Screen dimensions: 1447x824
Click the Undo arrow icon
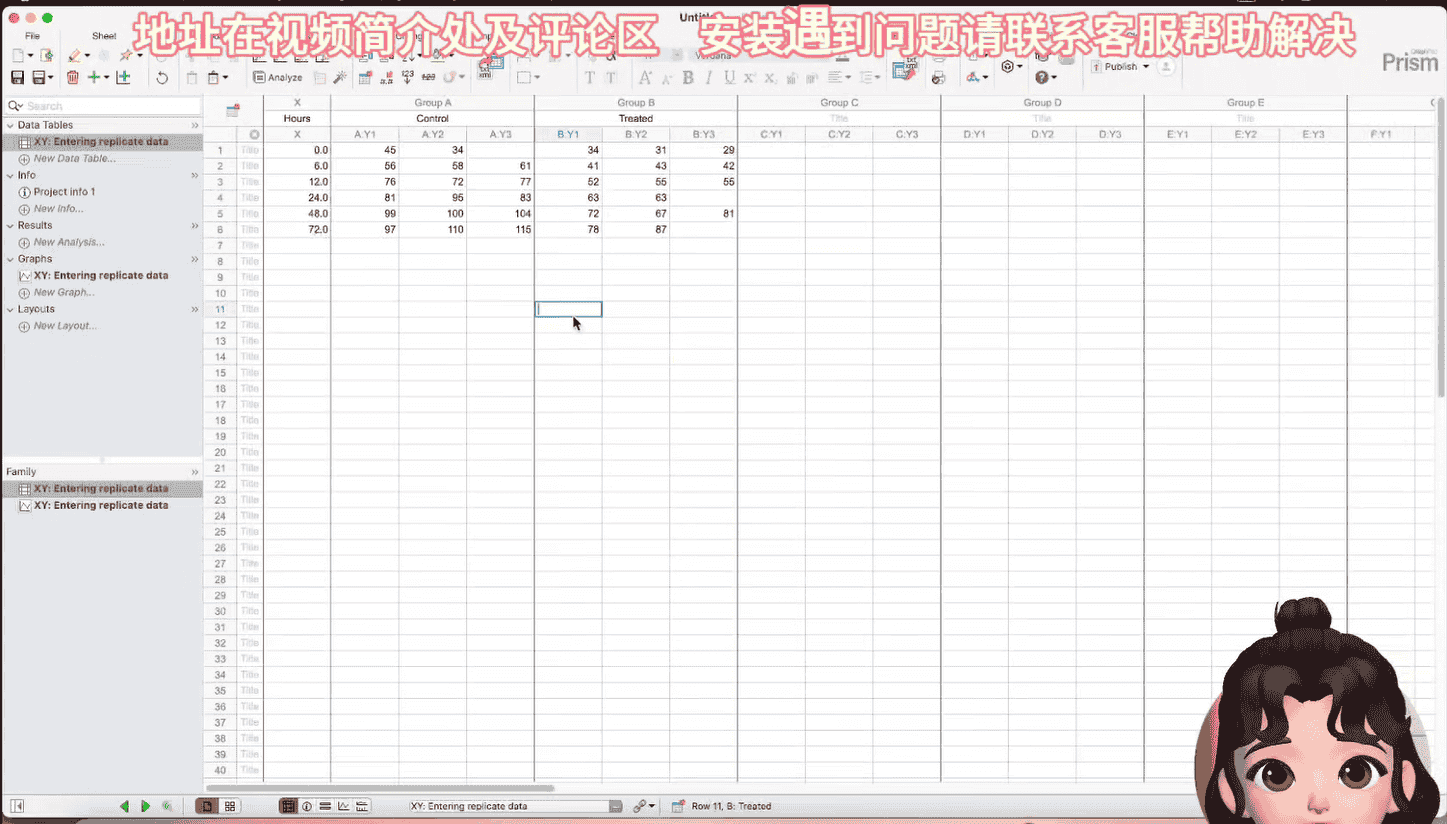(x=162, y=77)
